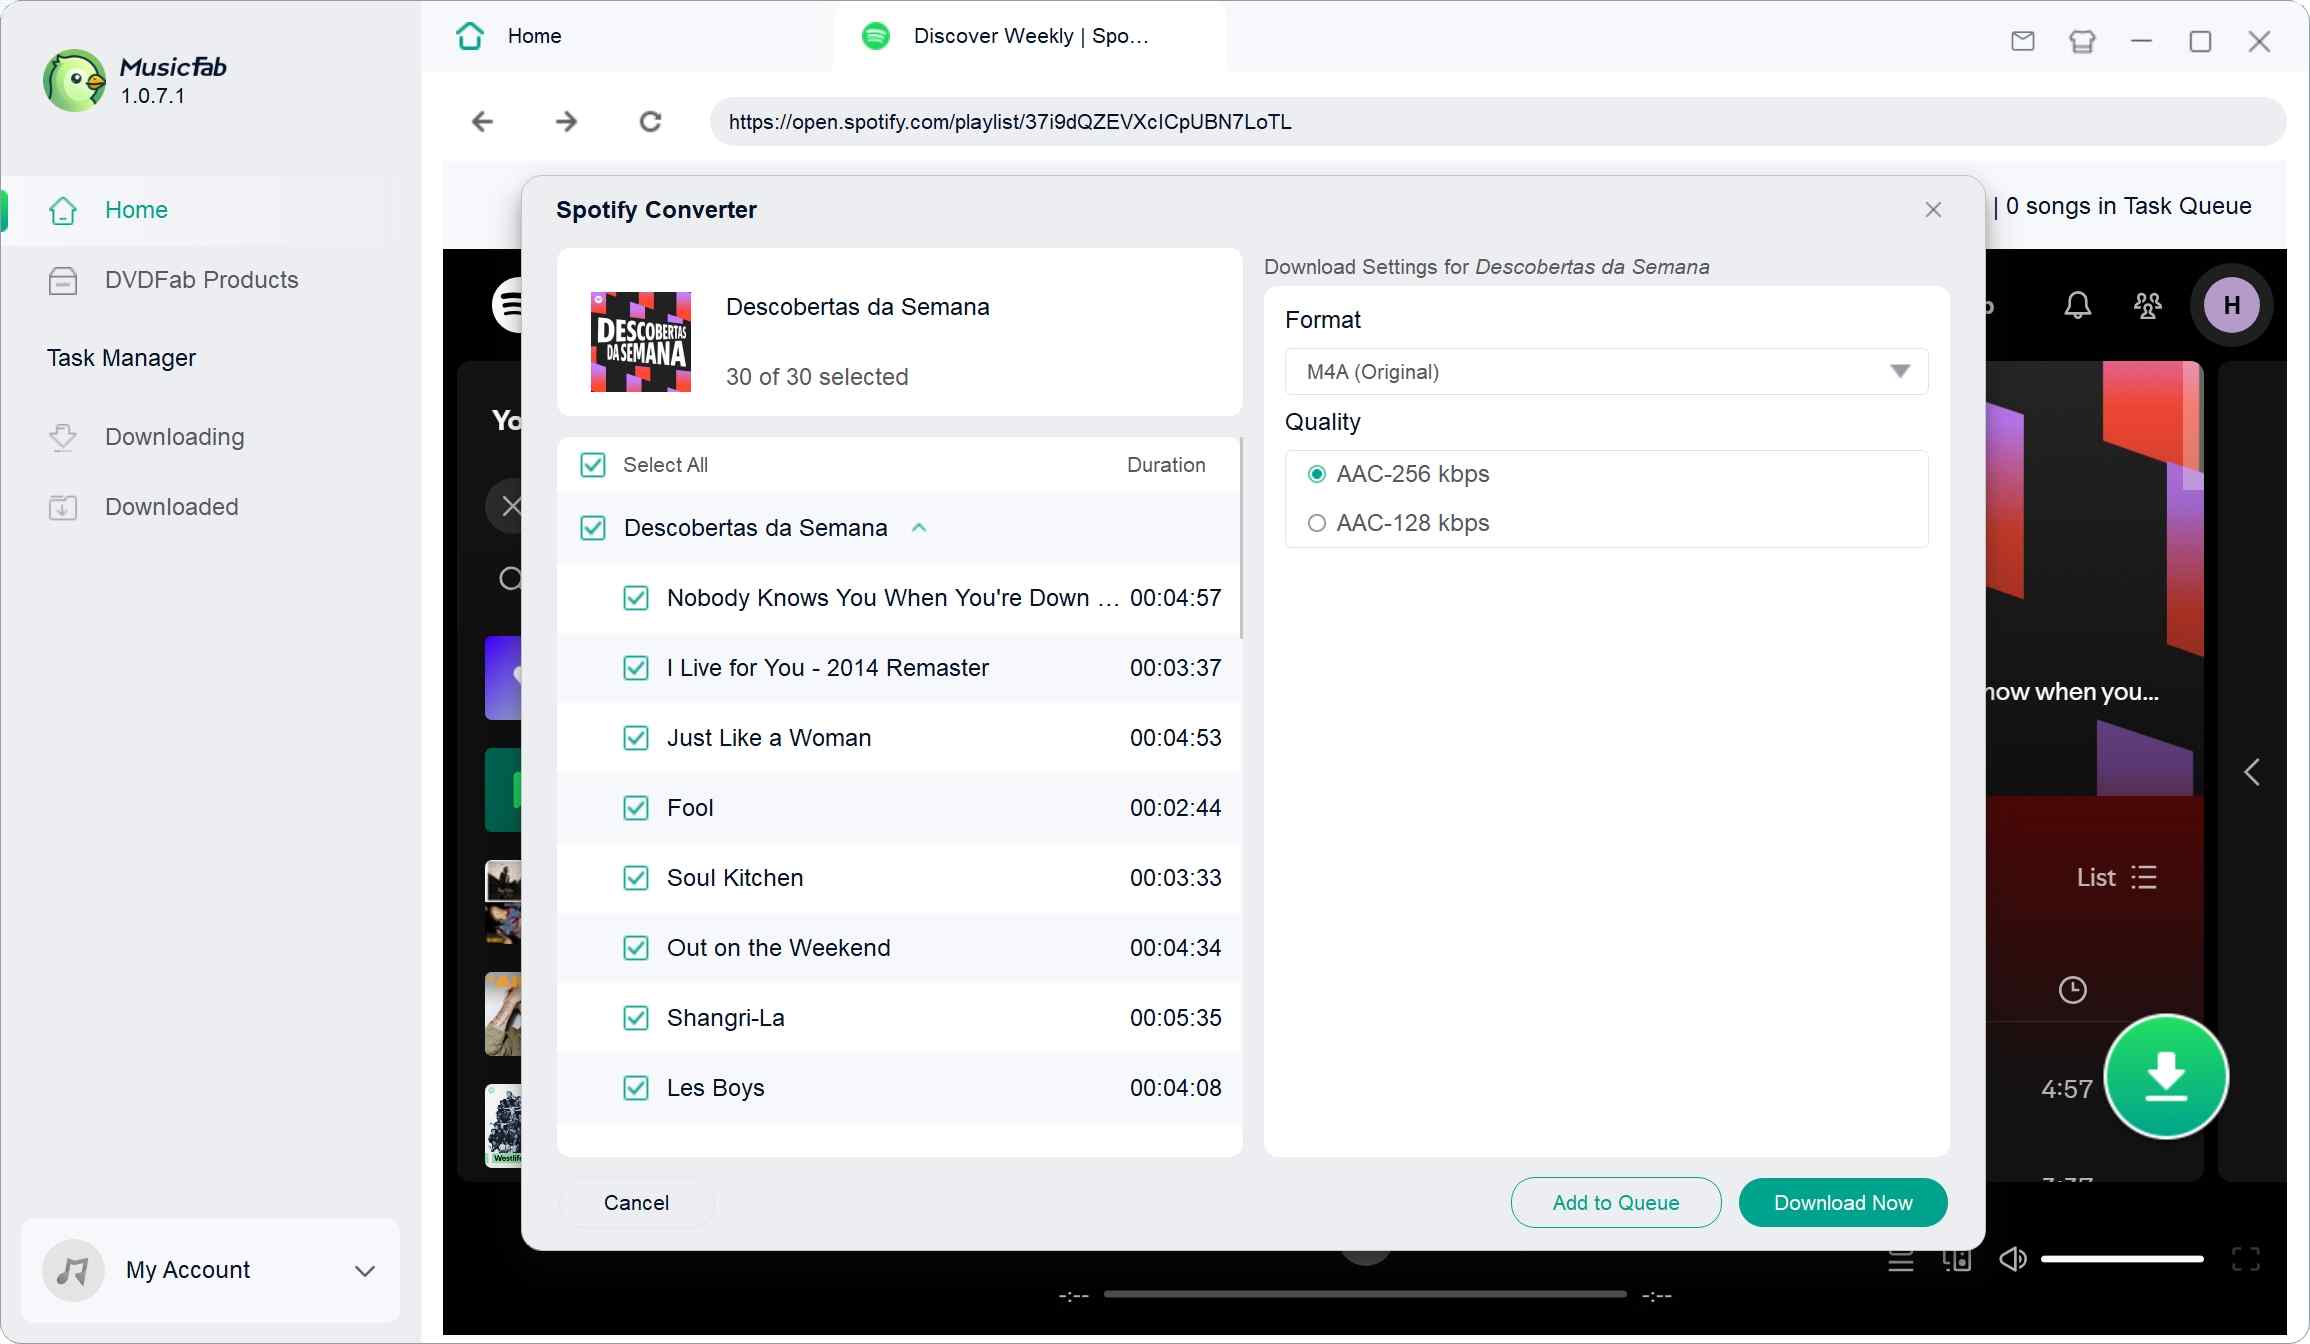Open the skin theme shirt icon
Viewport: 2310px width, 1344px height.
(2082, 41)
